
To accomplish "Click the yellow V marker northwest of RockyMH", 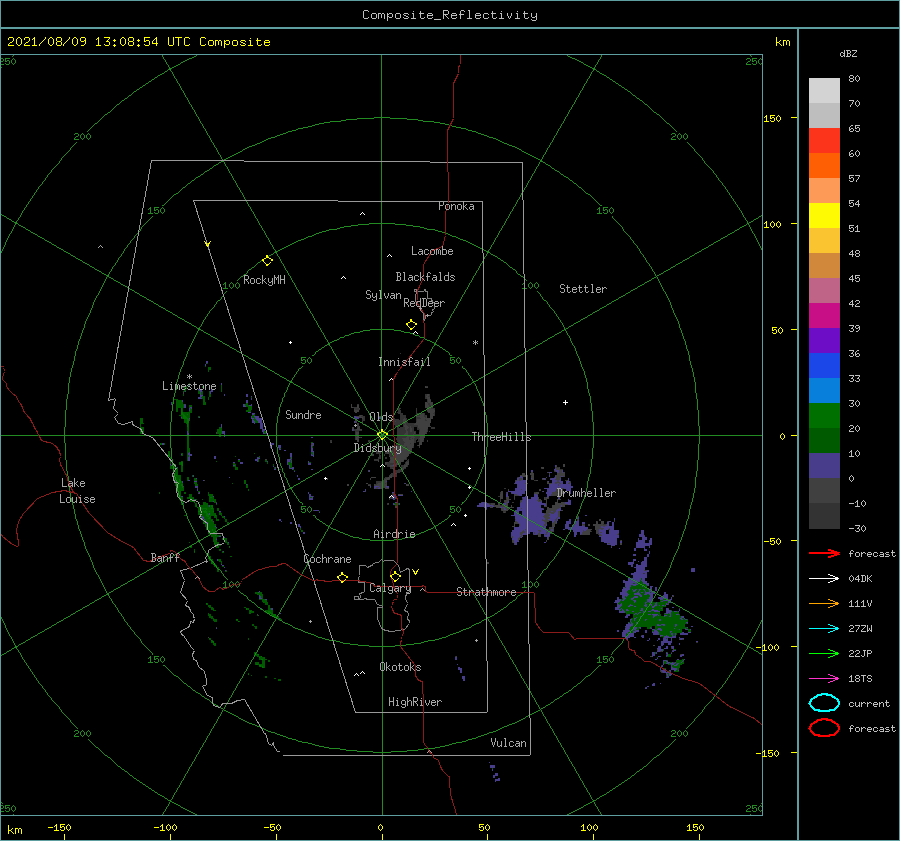I will pyautogui.click(x=208, y=244).
